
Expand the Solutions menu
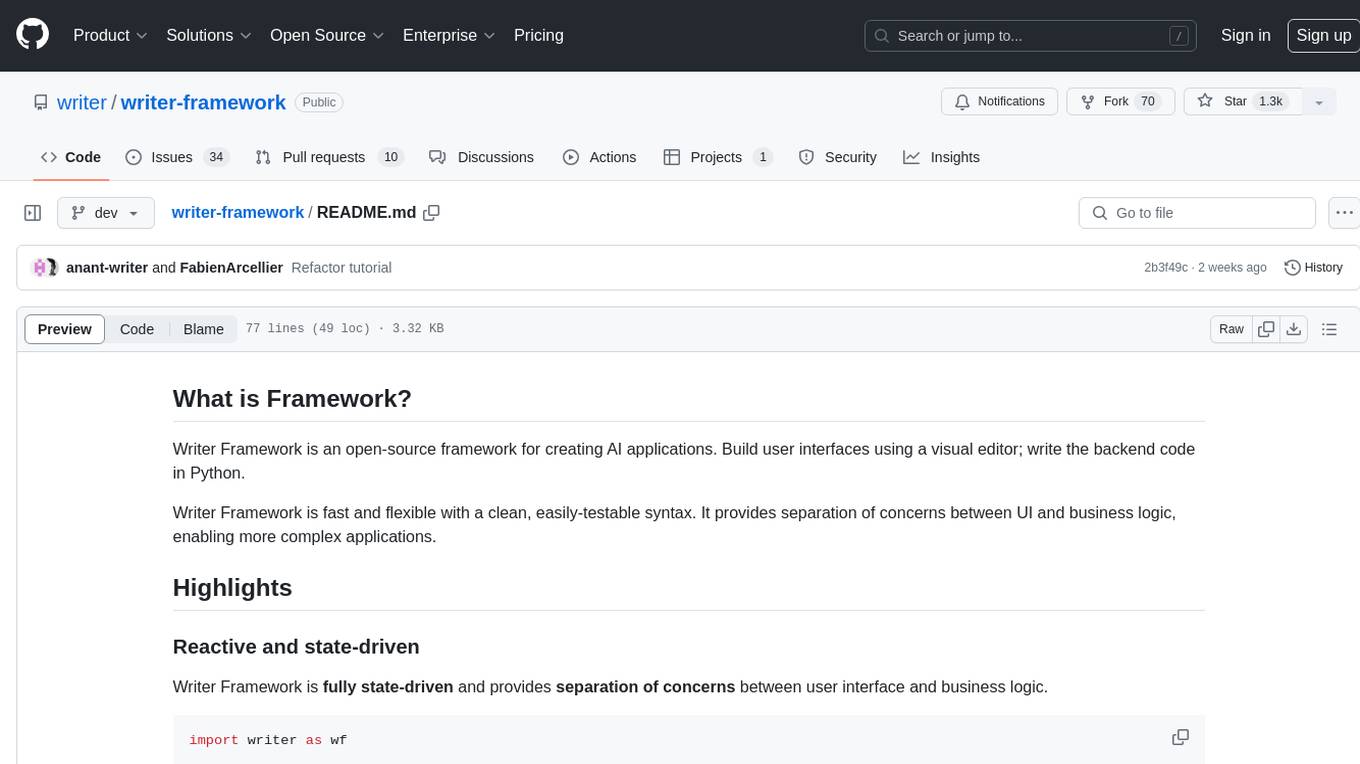click(208, 35)
